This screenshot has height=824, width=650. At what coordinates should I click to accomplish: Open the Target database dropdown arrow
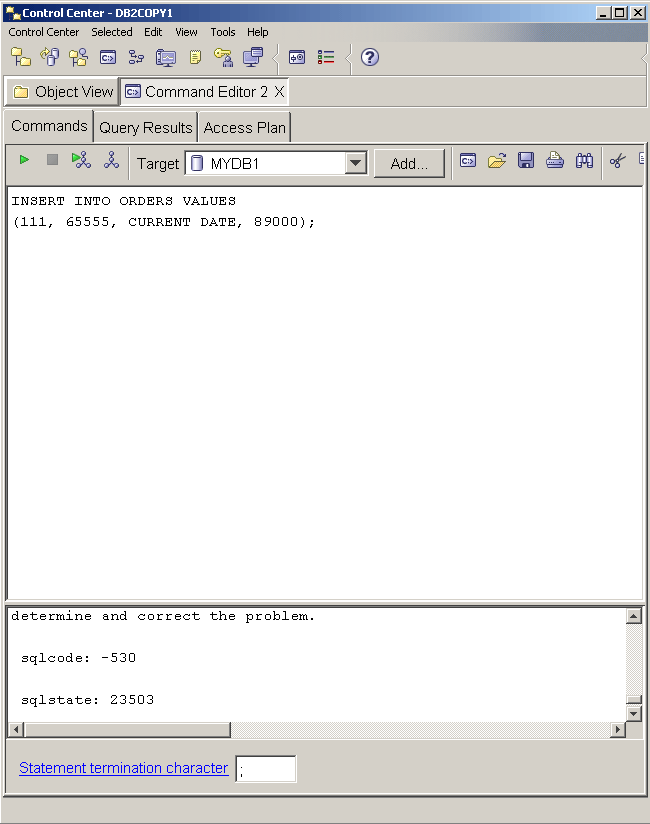click(356, 163)
